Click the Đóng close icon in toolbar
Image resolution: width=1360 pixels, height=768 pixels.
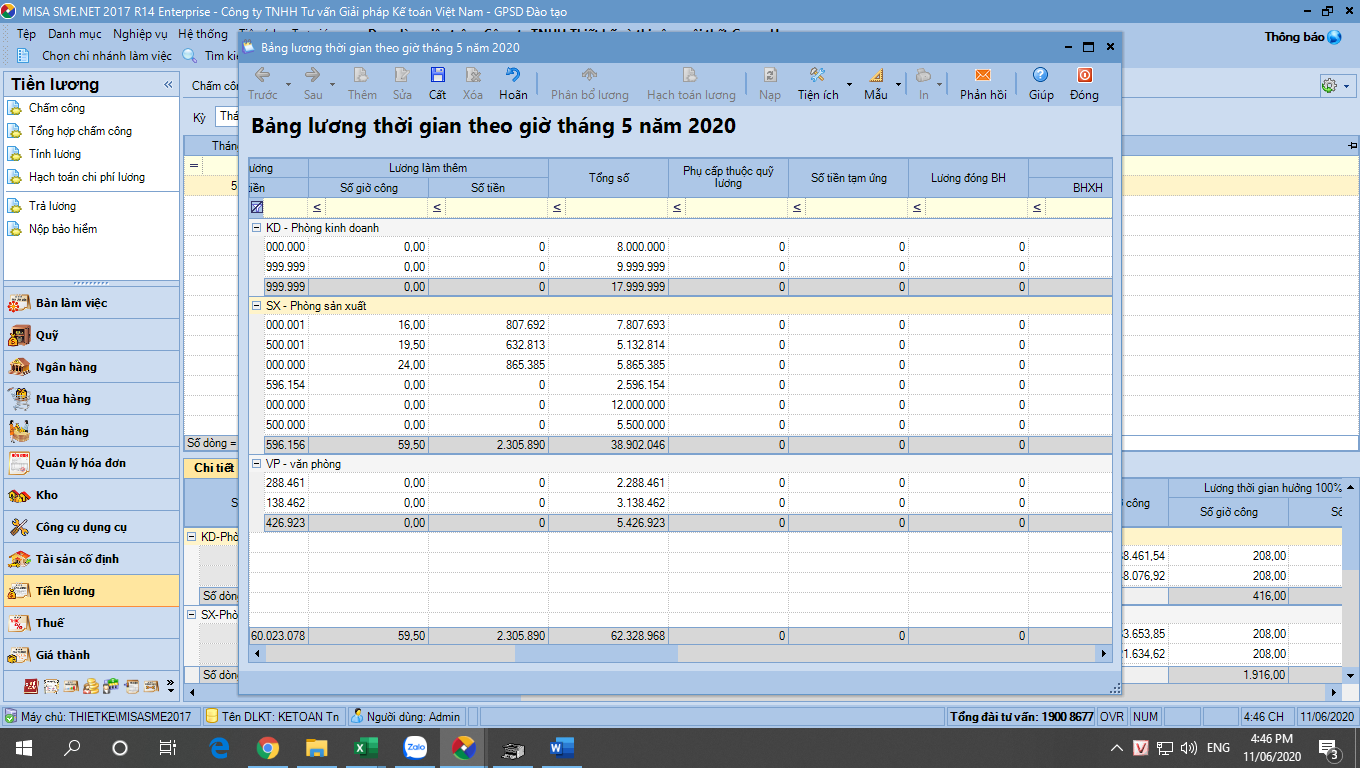(1083, 76)
